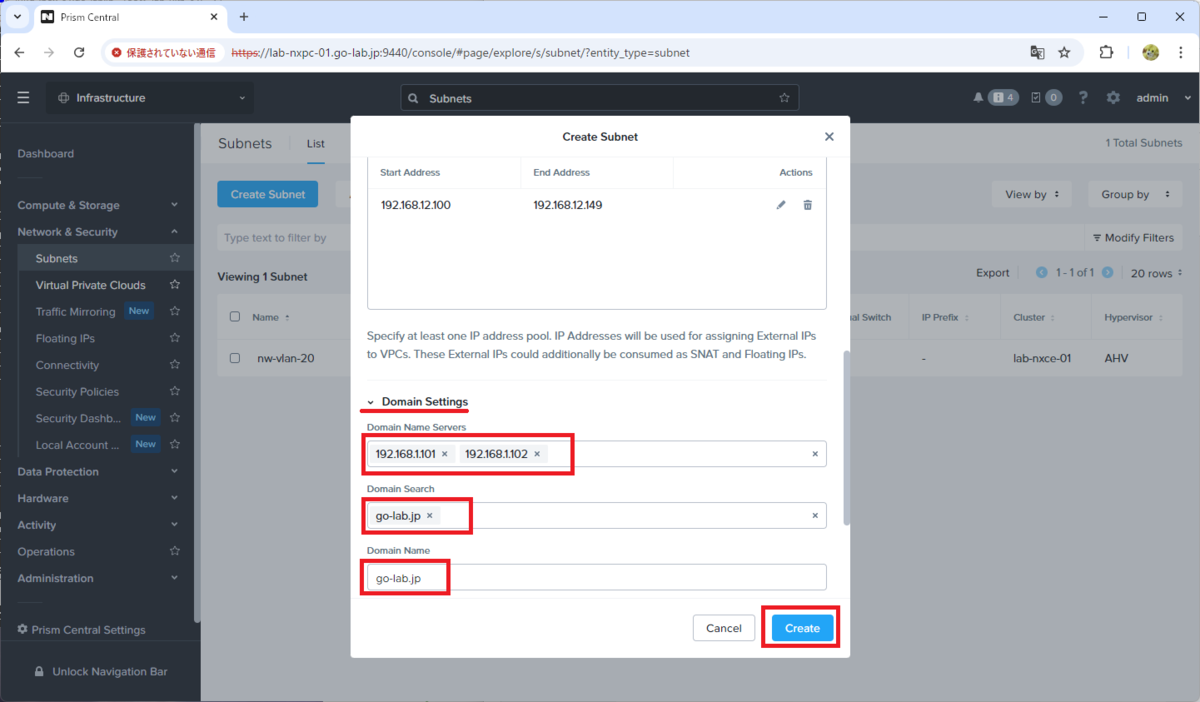
Task: Go to Dashboard in sidebar
Action: [x=45, y=154]
